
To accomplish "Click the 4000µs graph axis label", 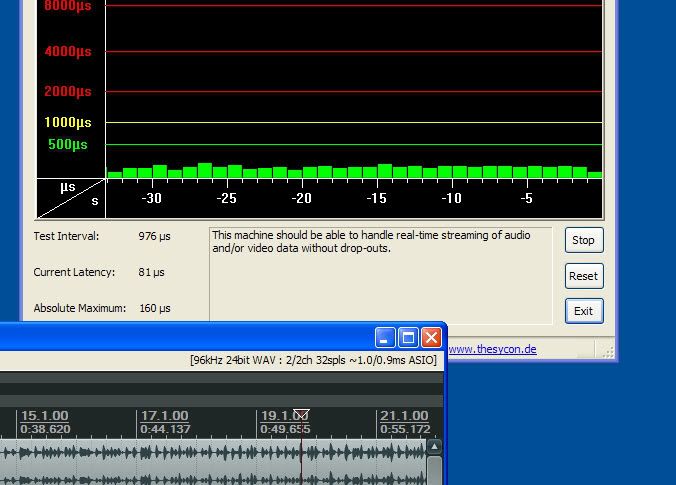I will 68,52.
